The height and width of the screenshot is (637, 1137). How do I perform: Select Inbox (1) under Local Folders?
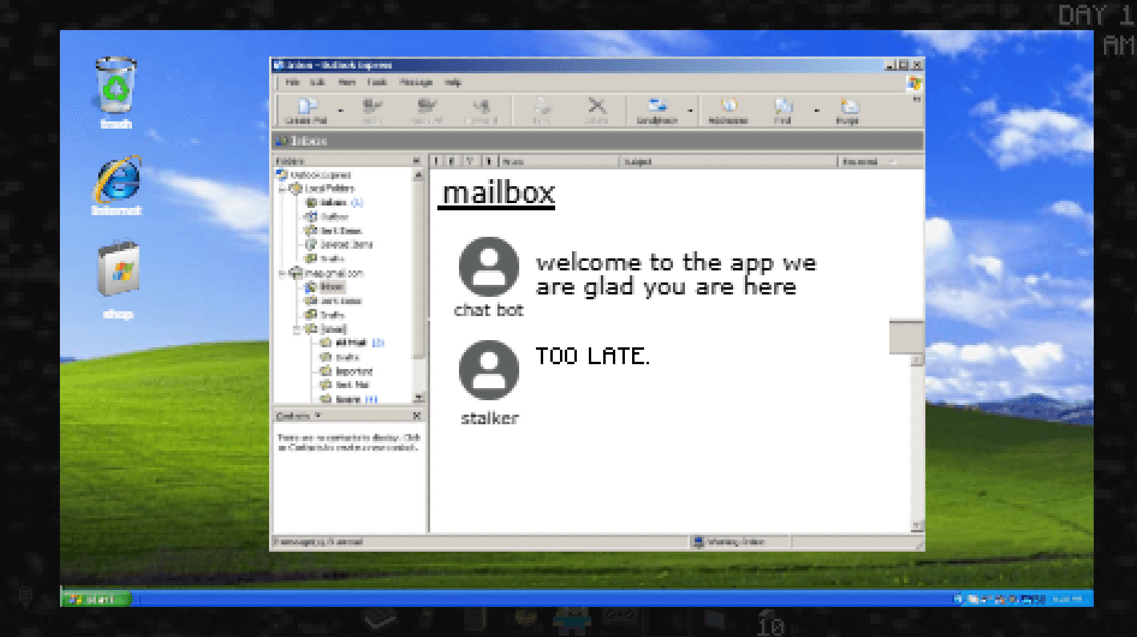point(334,202)
